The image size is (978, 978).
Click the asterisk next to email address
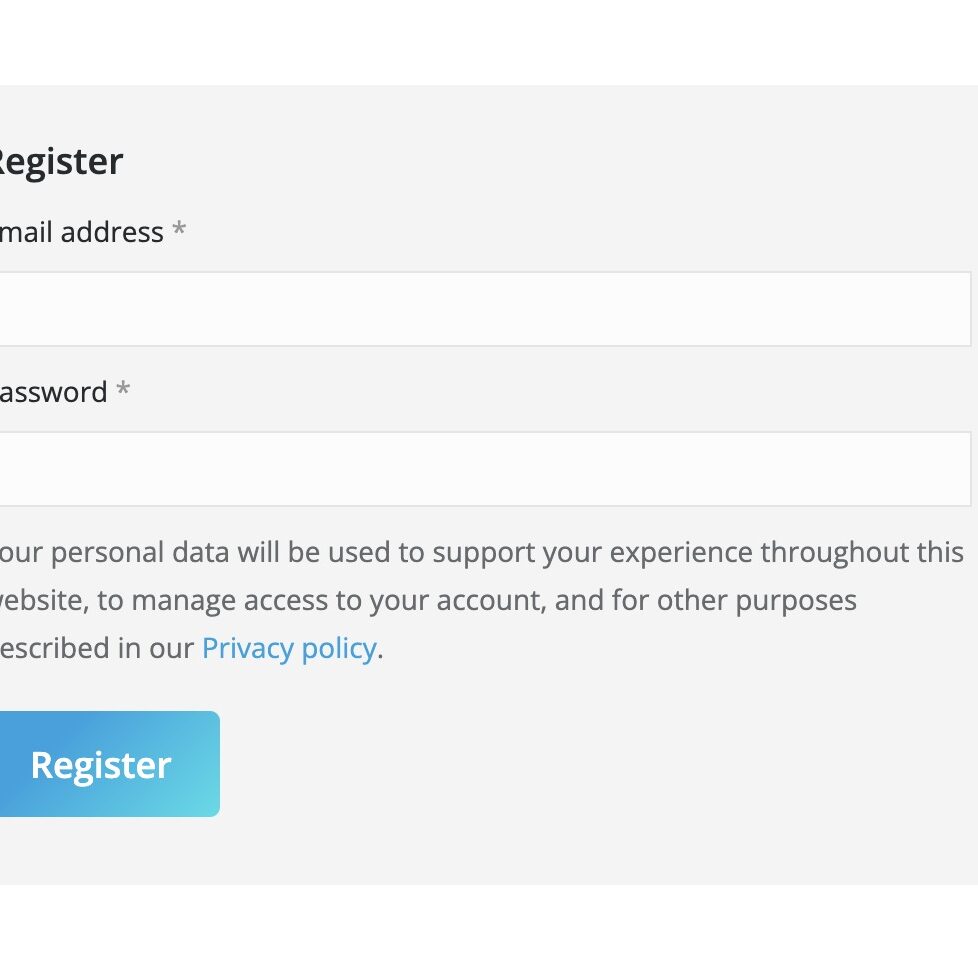point(179,230)
